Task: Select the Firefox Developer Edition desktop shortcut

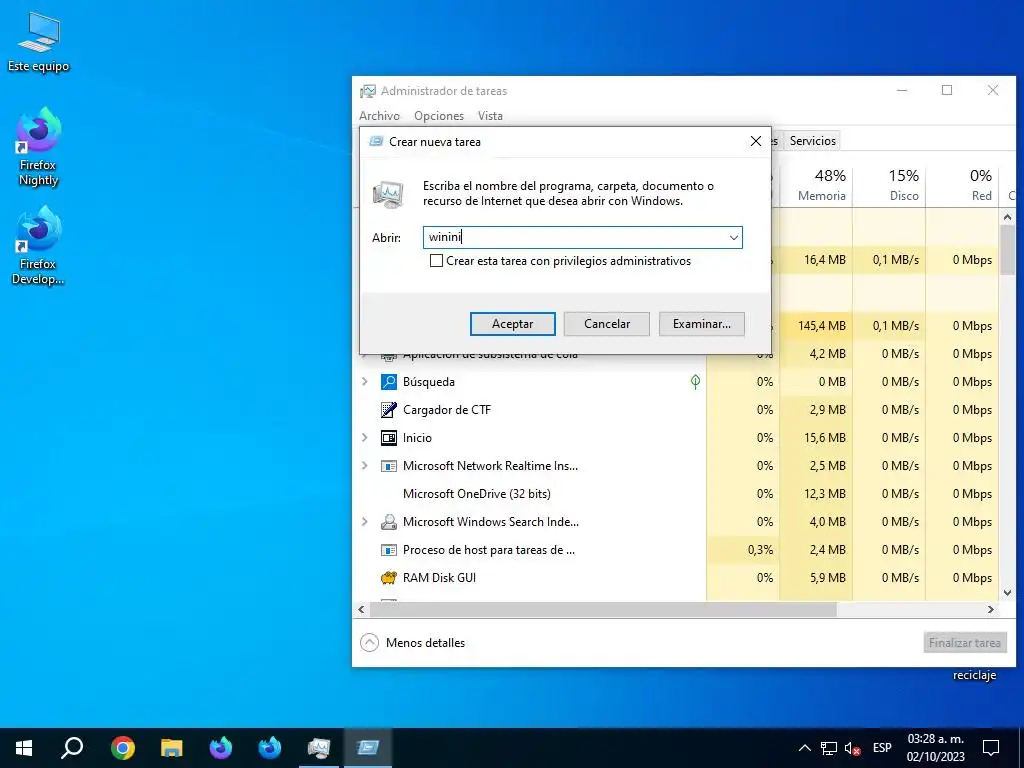Action: coord(38,246)
